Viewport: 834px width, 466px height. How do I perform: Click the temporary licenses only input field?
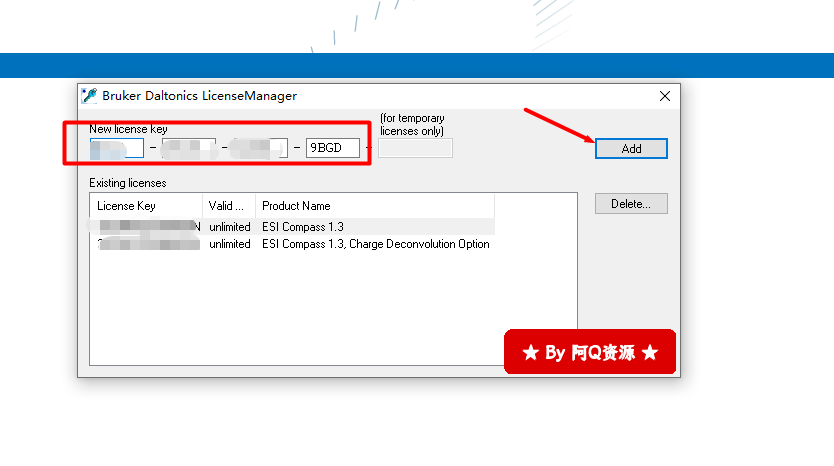coord(415,148)
